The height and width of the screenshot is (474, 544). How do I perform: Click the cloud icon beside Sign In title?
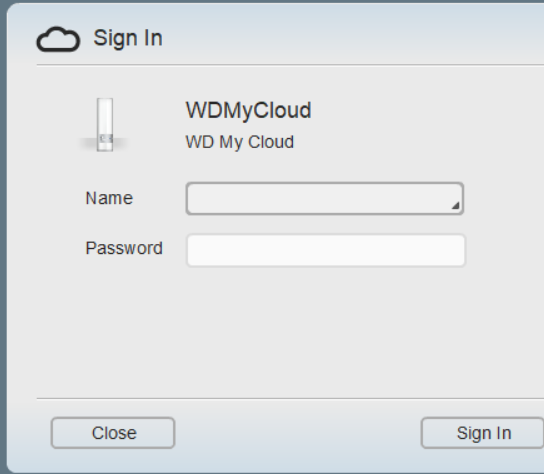pos(58,39)
